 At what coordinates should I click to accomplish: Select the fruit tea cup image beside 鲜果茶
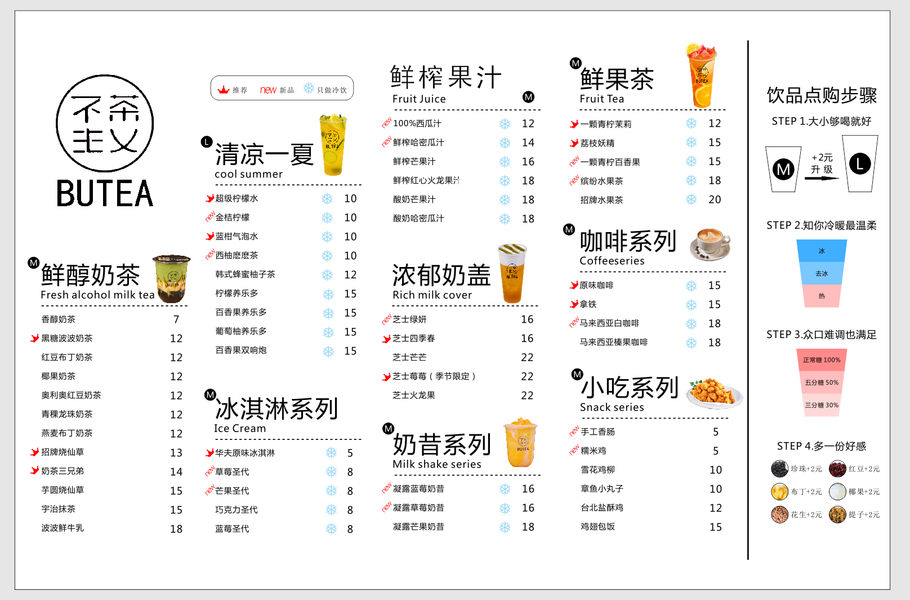[x=702, y=75]
